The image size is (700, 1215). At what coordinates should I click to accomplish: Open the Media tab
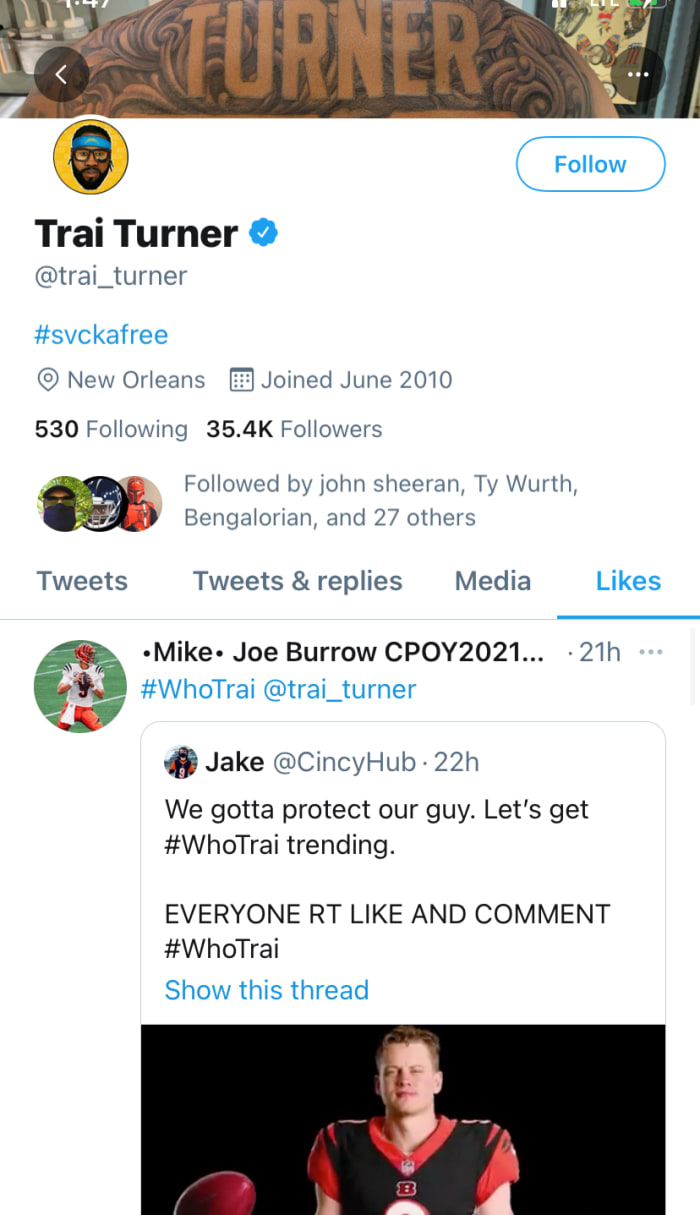pyautogui.click(x=492, y=581)
